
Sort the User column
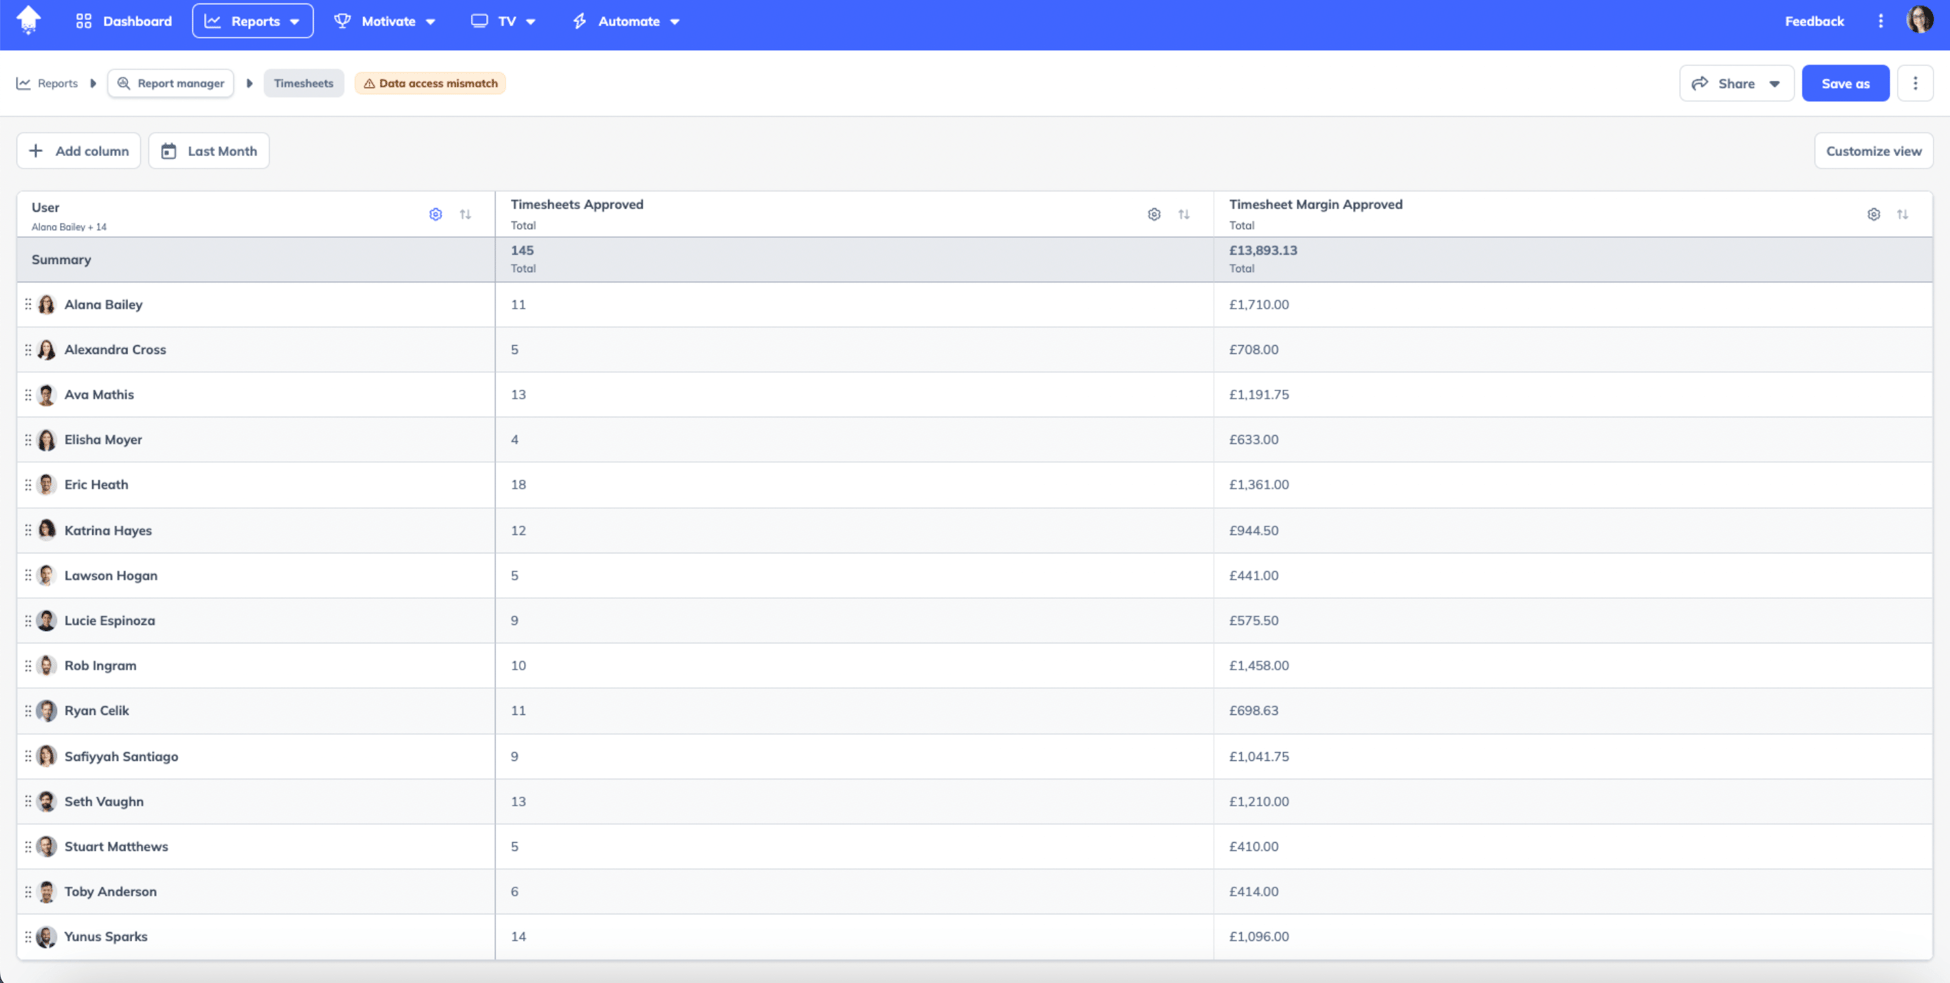[x=466, y=214]
